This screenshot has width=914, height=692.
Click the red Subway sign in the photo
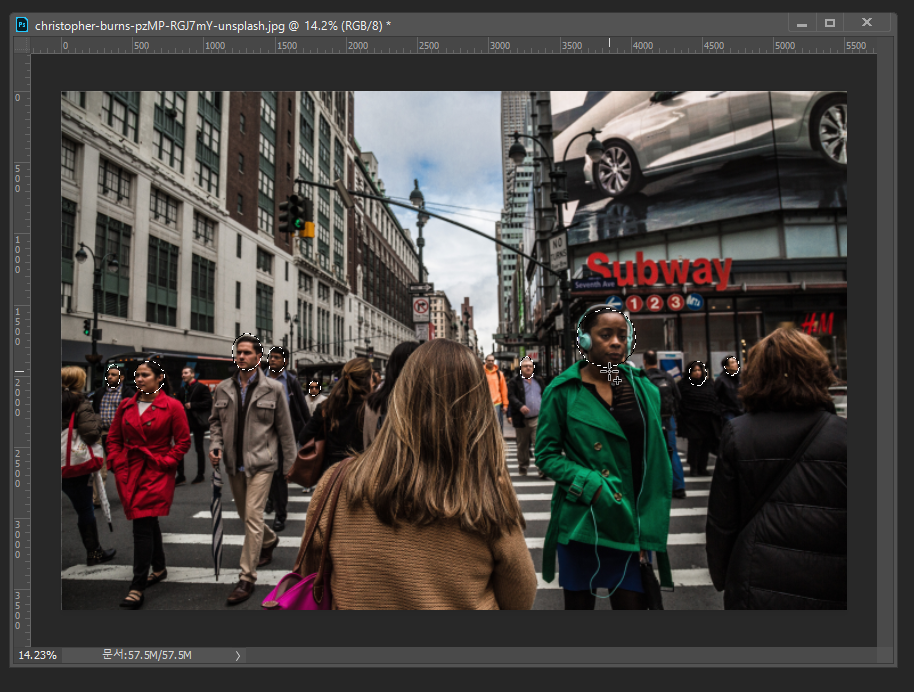tap(659, 271)
